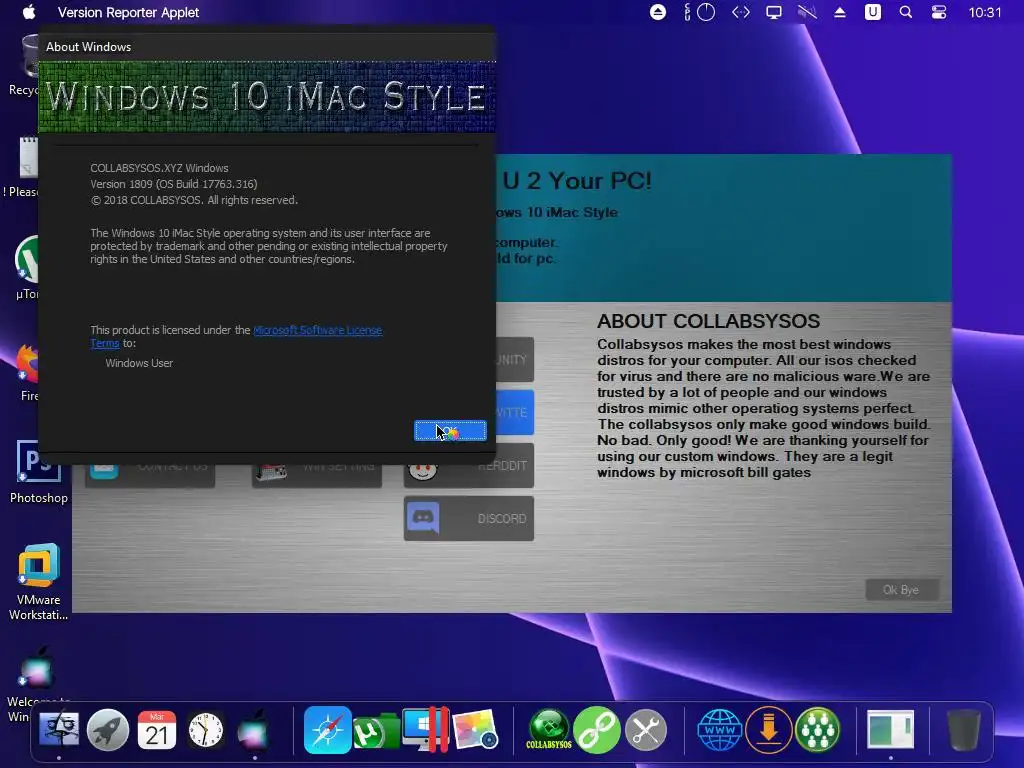Launch the Launchpad rocket in dock
Image resolution: width=1024 pixels, height=768 pixels.
[108, 729]
